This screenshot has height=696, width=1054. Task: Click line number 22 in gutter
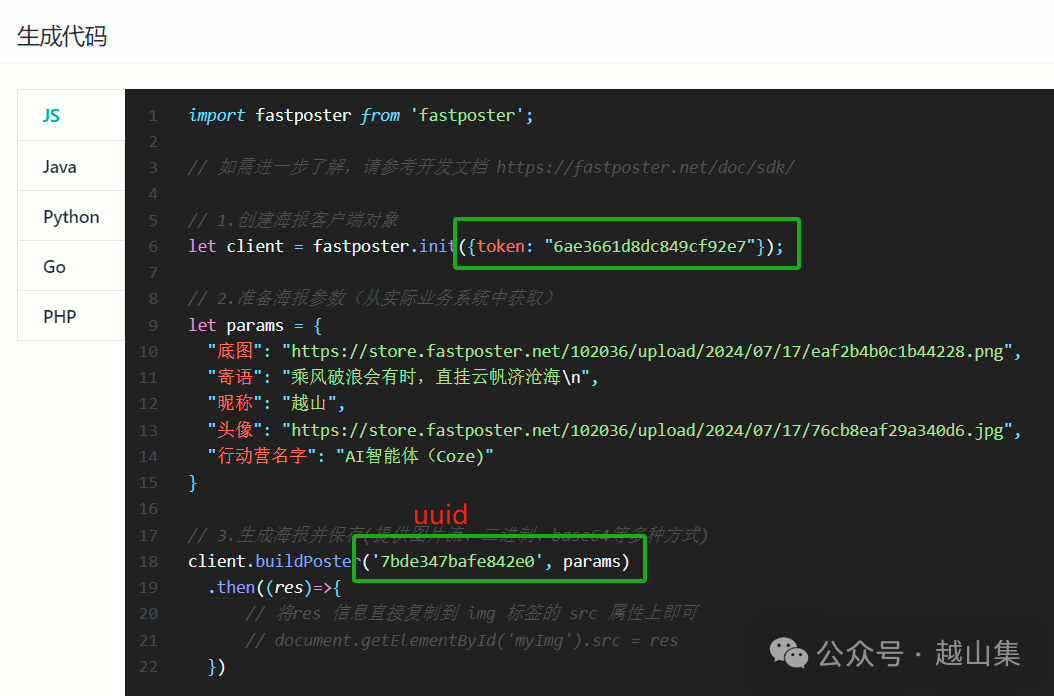149,666
